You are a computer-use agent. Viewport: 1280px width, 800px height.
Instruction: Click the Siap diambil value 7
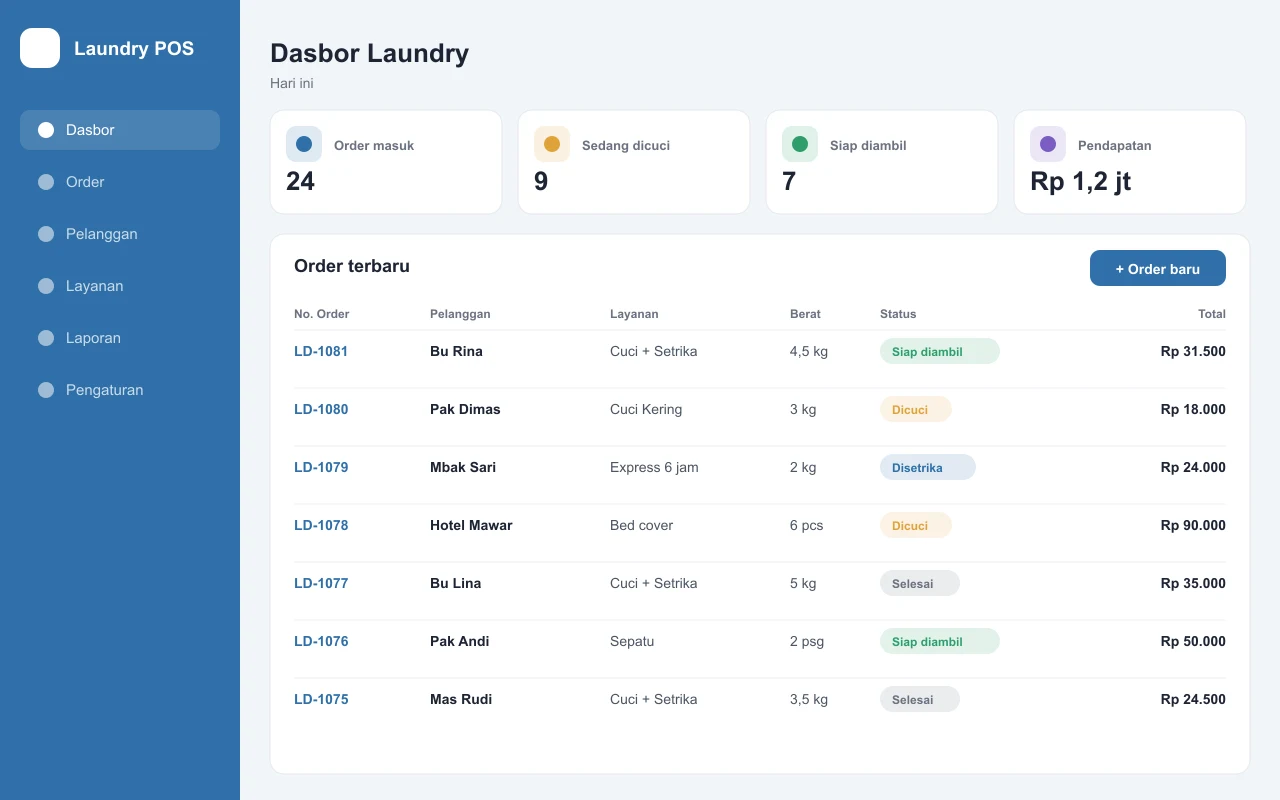789,181
